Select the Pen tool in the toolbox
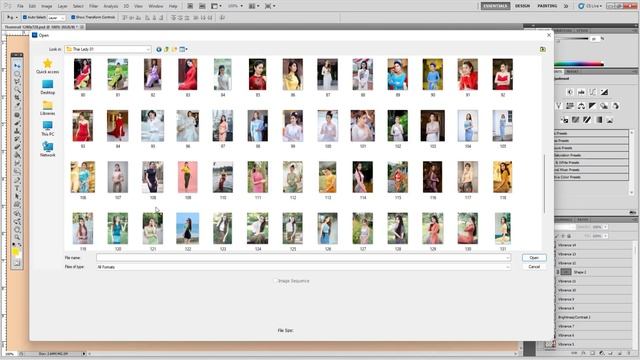 [17, 180]
